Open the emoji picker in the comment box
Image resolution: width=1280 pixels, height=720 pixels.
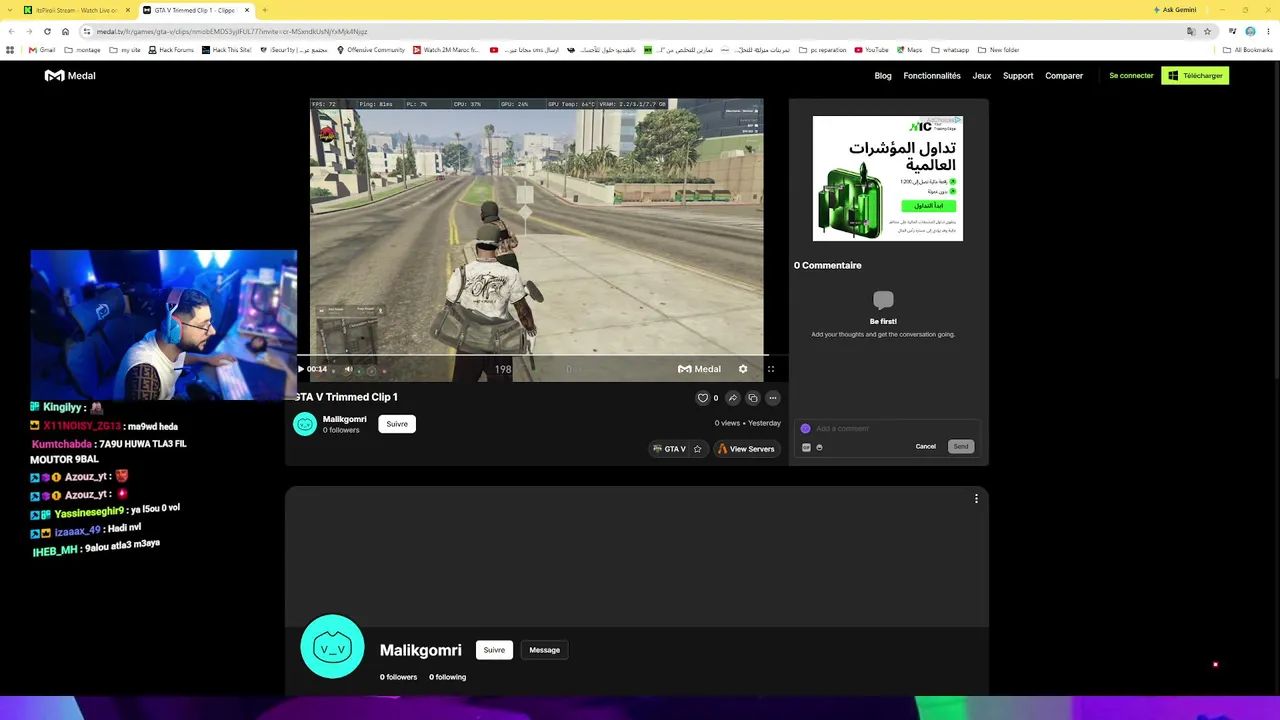(x=819, y=447)
